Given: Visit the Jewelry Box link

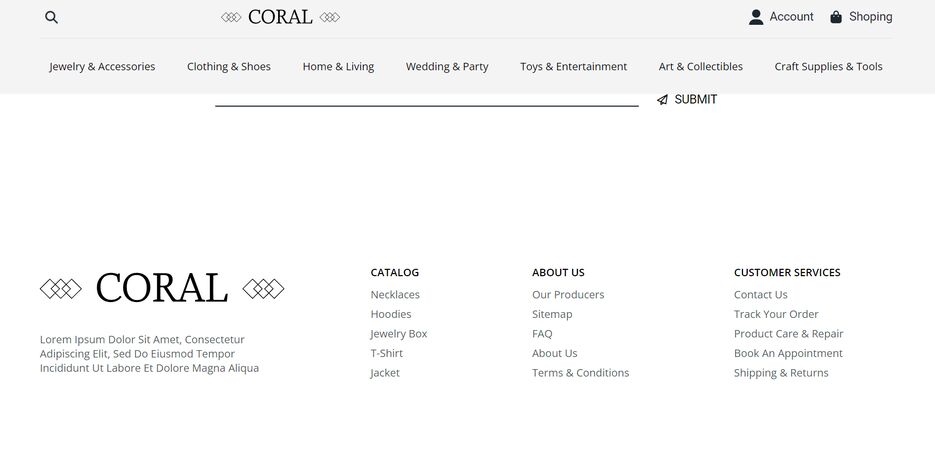Looking at the screenshot, I should pos(398,334).
